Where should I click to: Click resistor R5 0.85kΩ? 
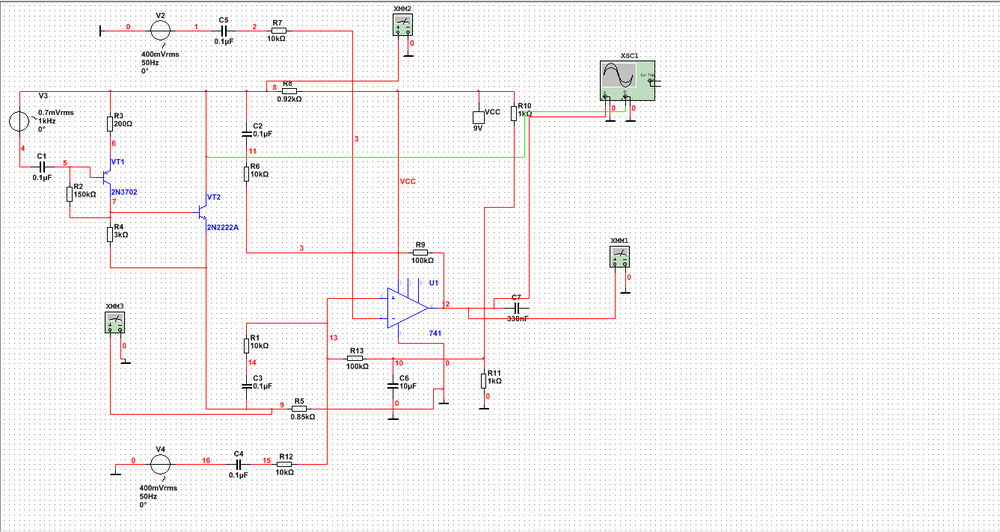(x=298, y=408)
